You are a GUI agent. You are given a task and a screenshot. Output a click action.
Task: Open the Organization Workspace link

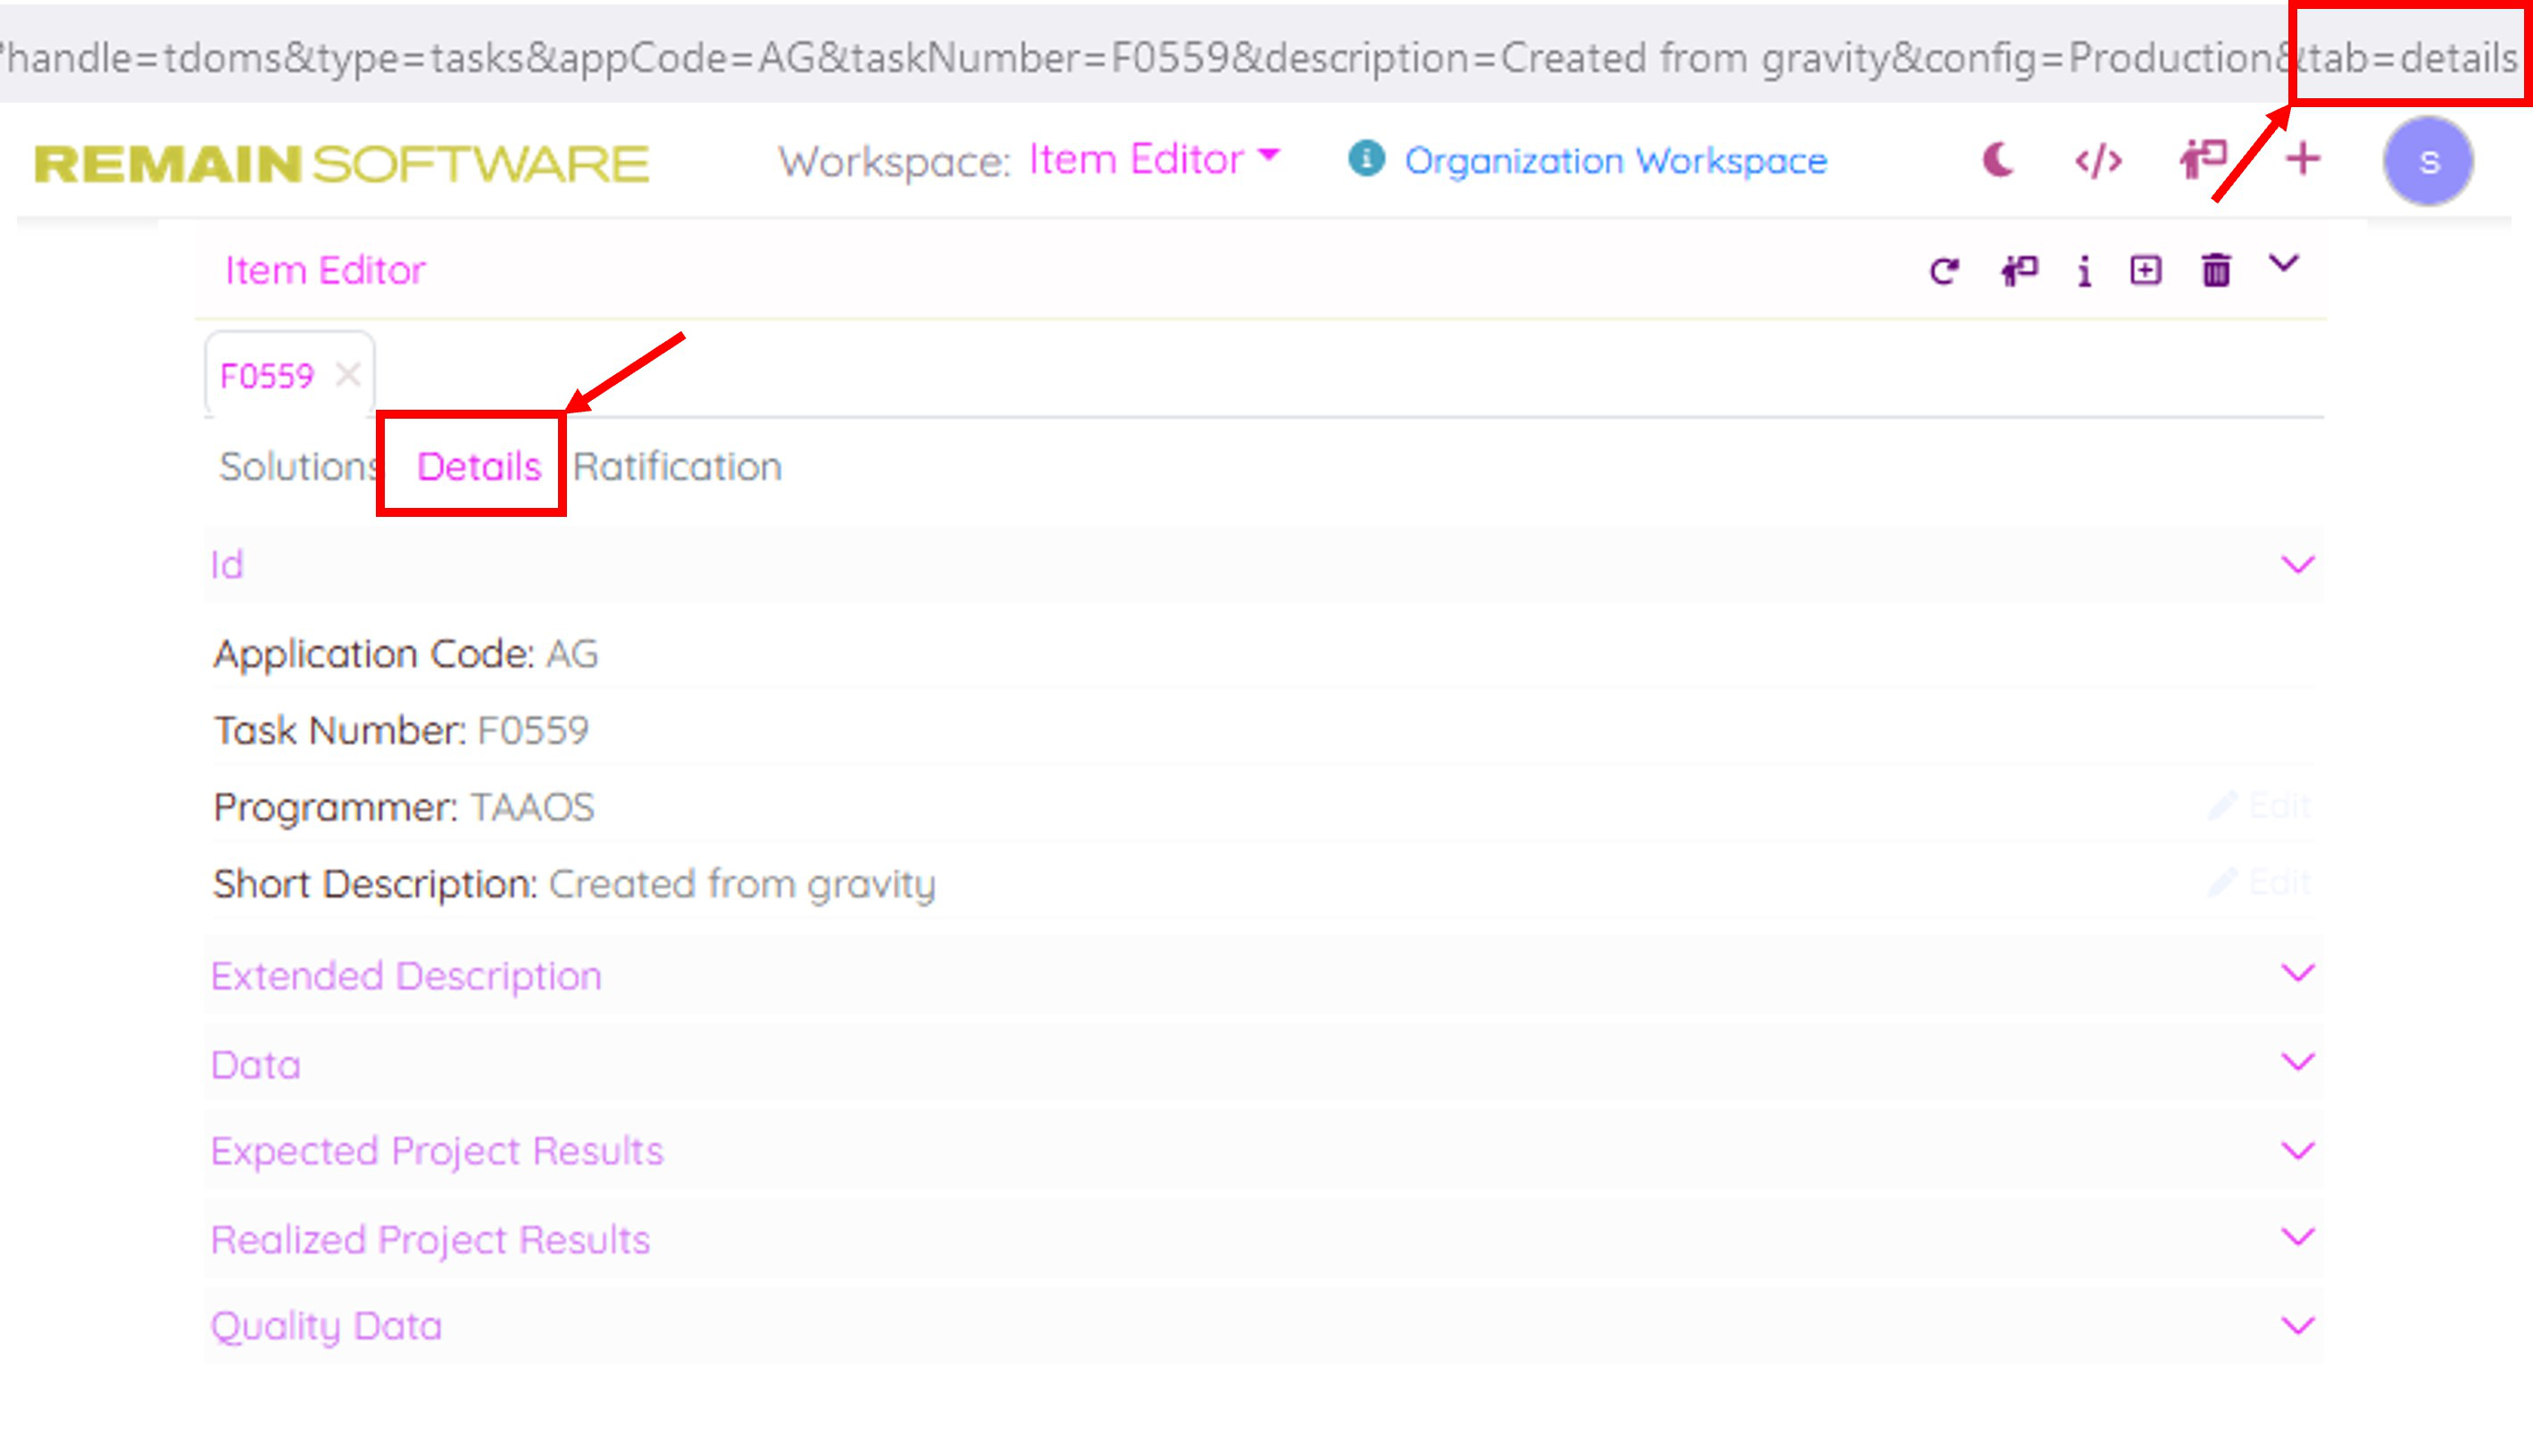pos(1615,161)
